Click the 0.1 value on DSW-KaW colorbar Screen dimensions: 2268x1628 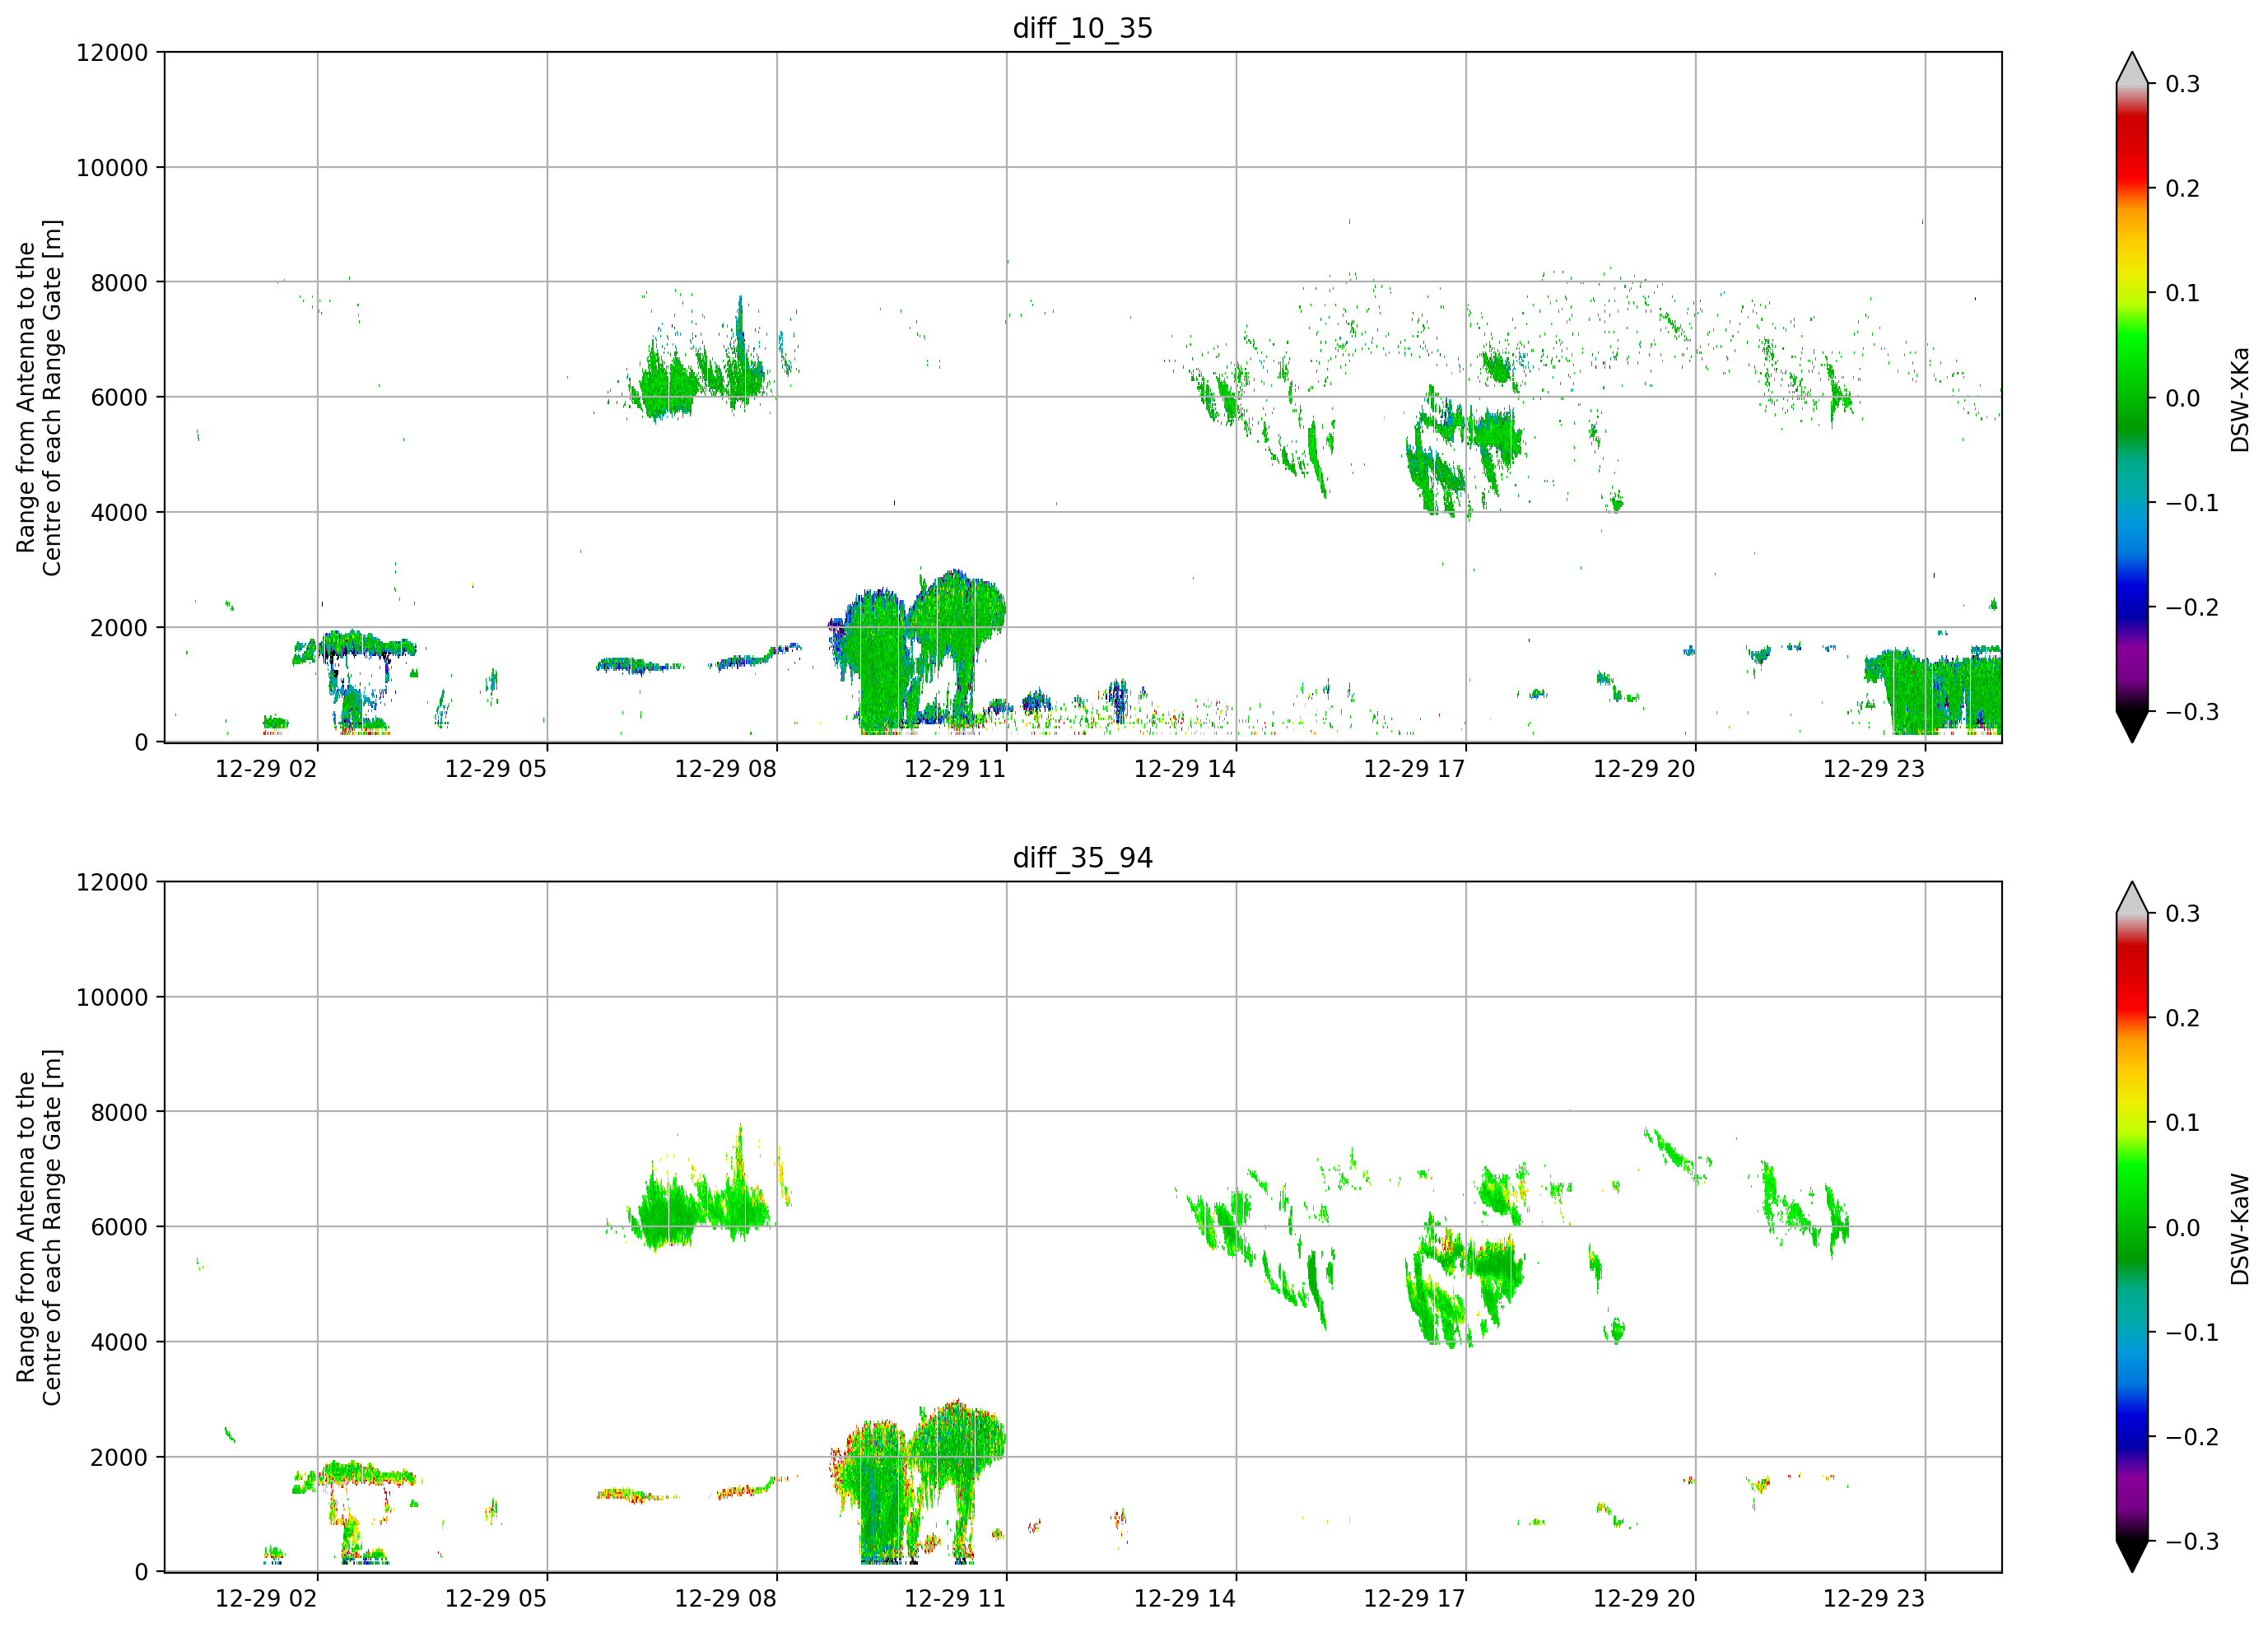click(x=2183, y=1123)
